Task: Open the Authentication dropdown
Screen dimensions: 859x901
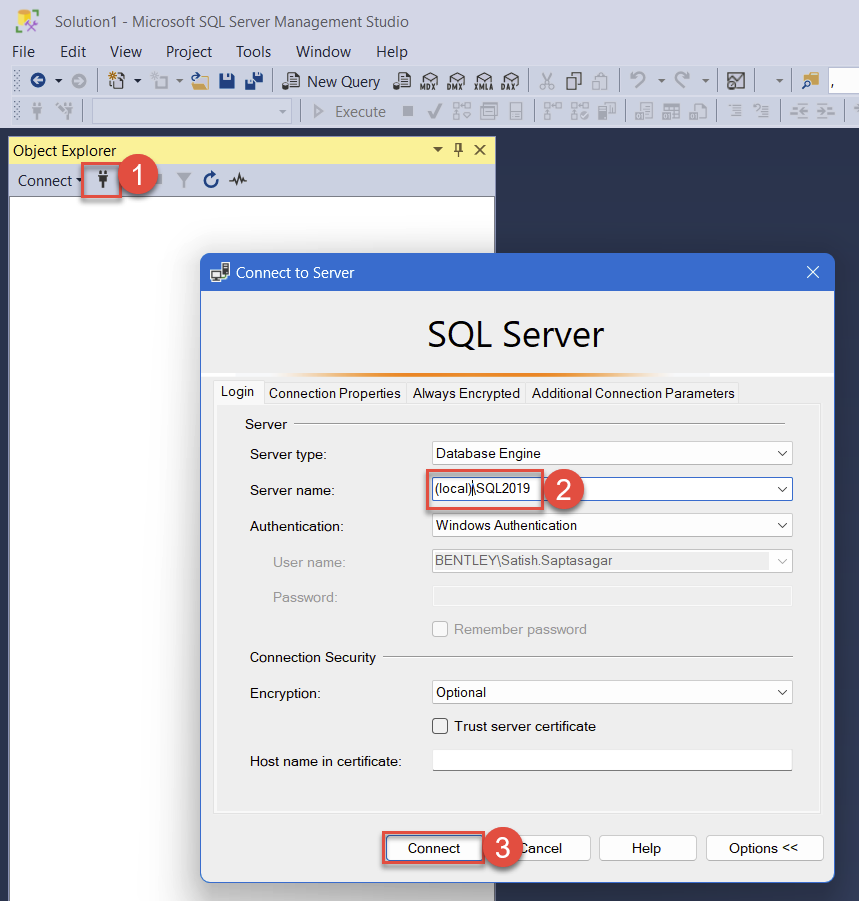Action: [x=782, y=525]
